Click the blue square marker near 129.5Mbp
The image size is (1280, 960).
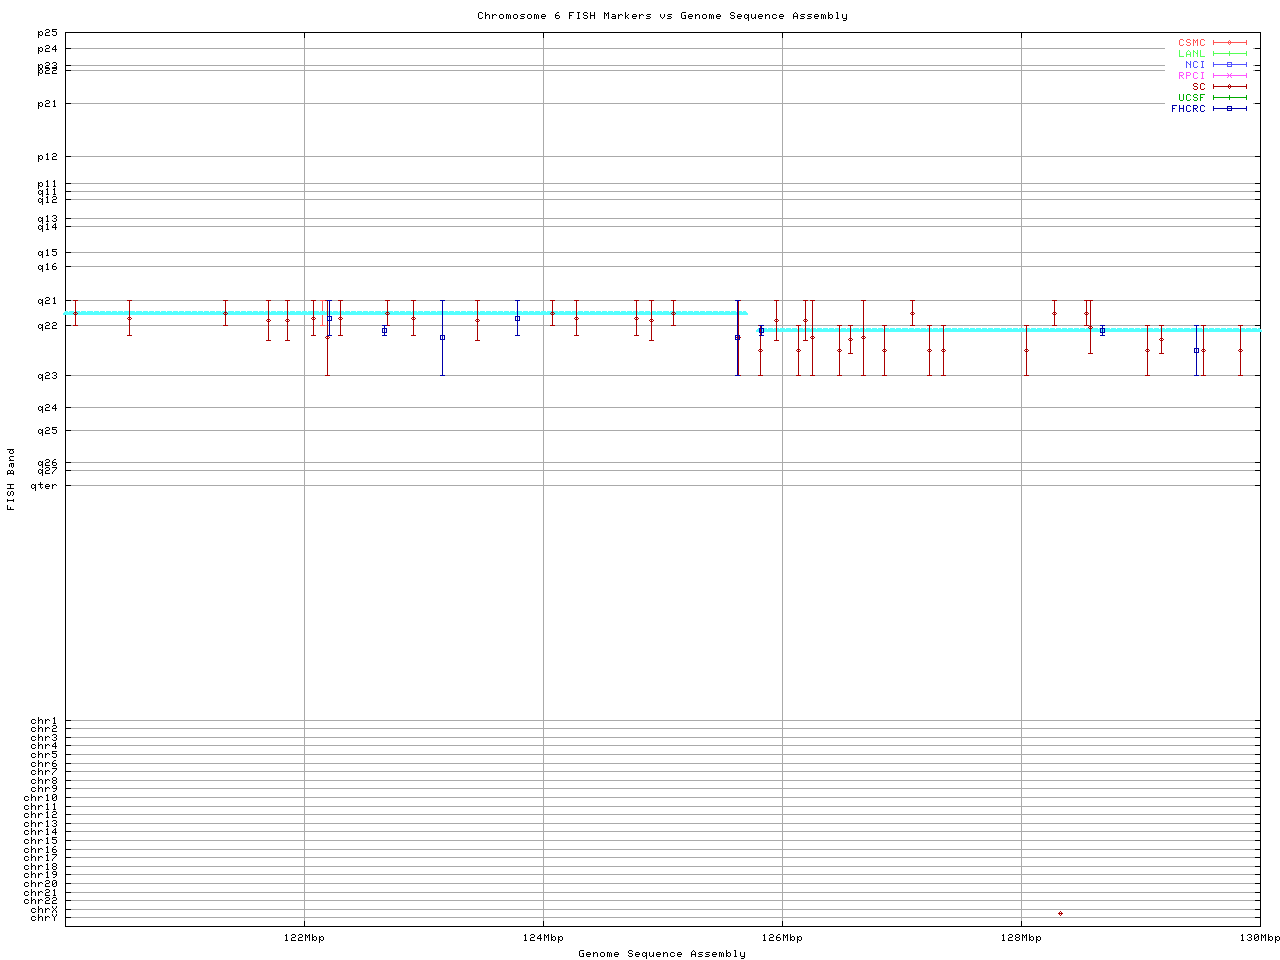[1196, 350]
